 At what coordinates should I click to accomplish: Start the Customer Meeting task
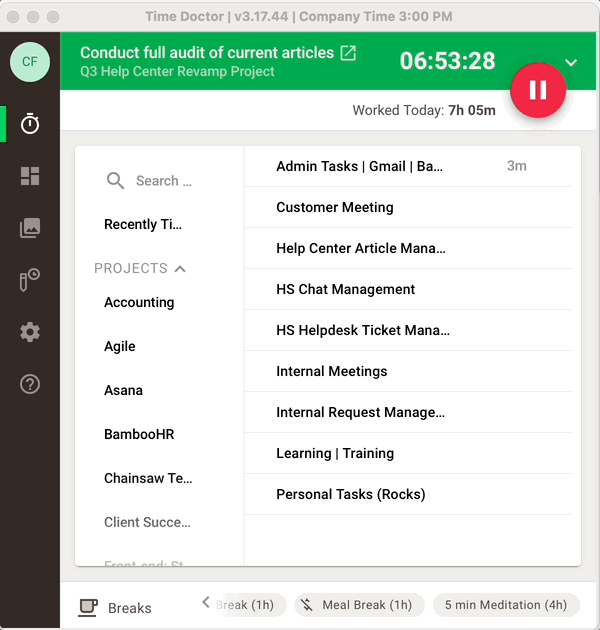(x=409, y=207)
